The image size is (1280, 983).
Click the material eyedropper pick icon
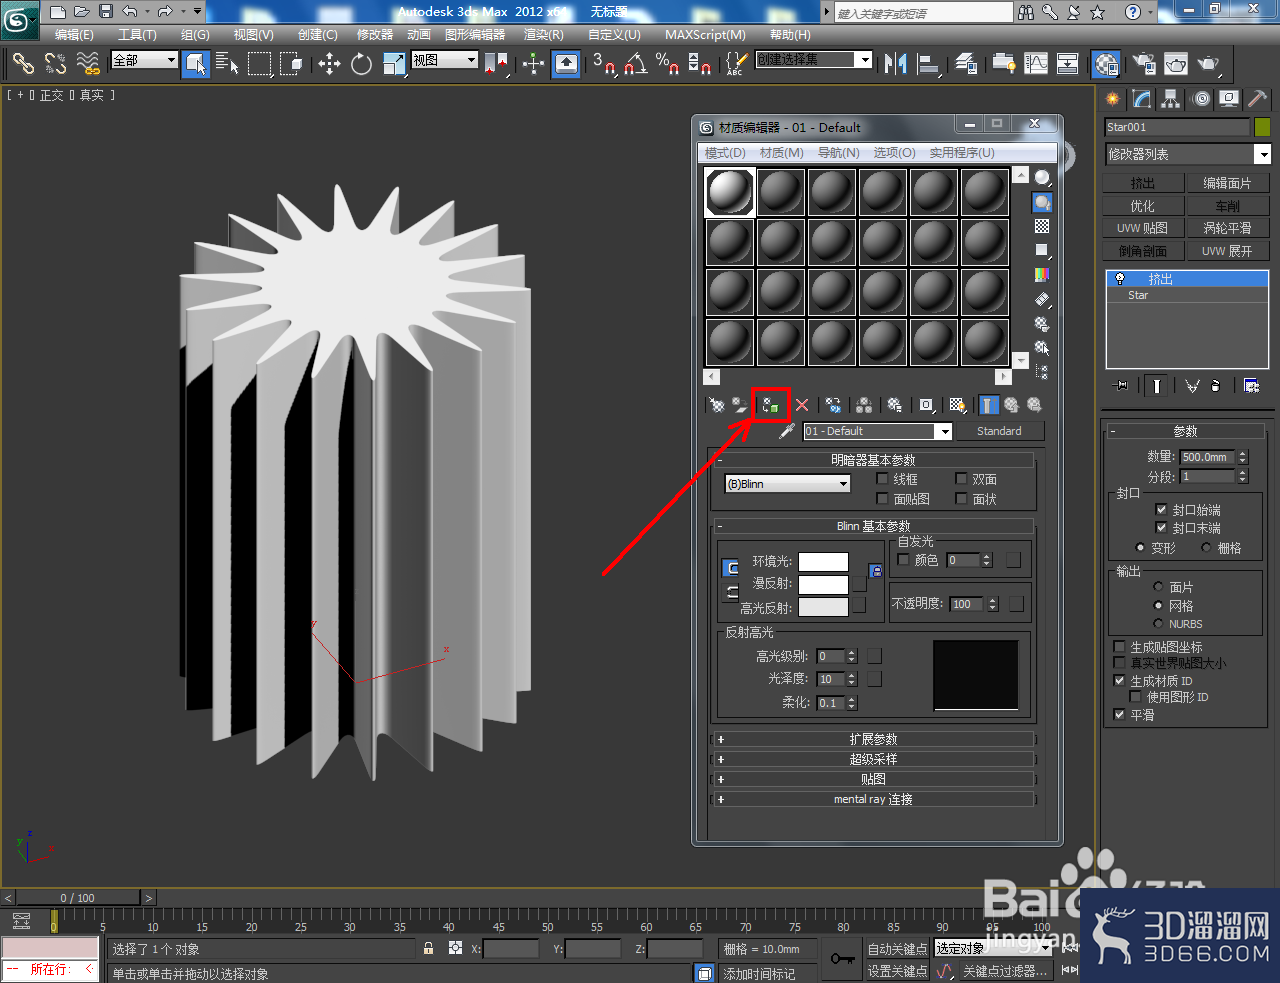coord(787,431)
